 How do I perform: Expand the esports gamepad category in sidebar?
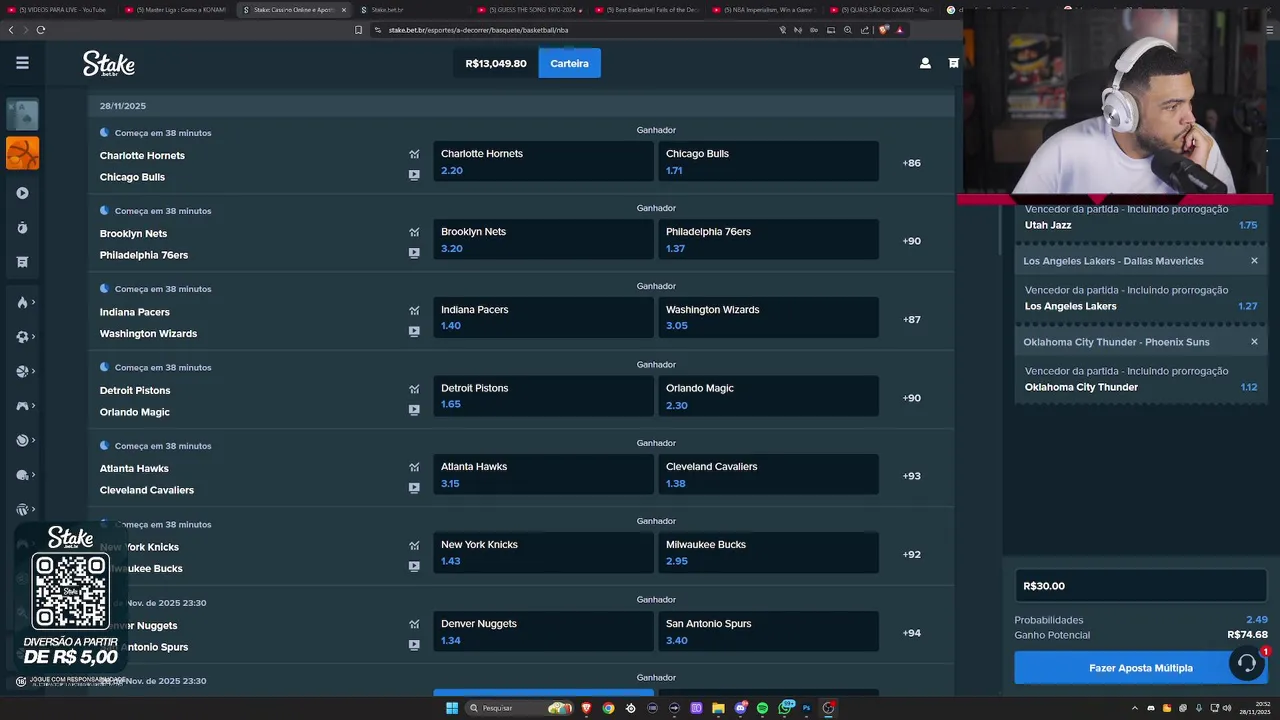[x=26, y=406]
